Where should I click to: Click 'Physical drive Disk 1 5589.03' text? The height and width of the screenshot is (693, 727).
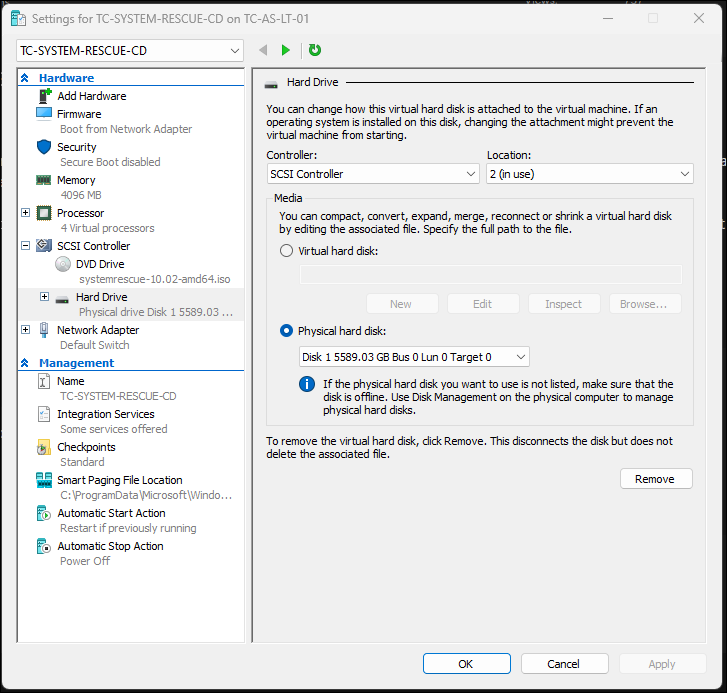tap(156, 312)
